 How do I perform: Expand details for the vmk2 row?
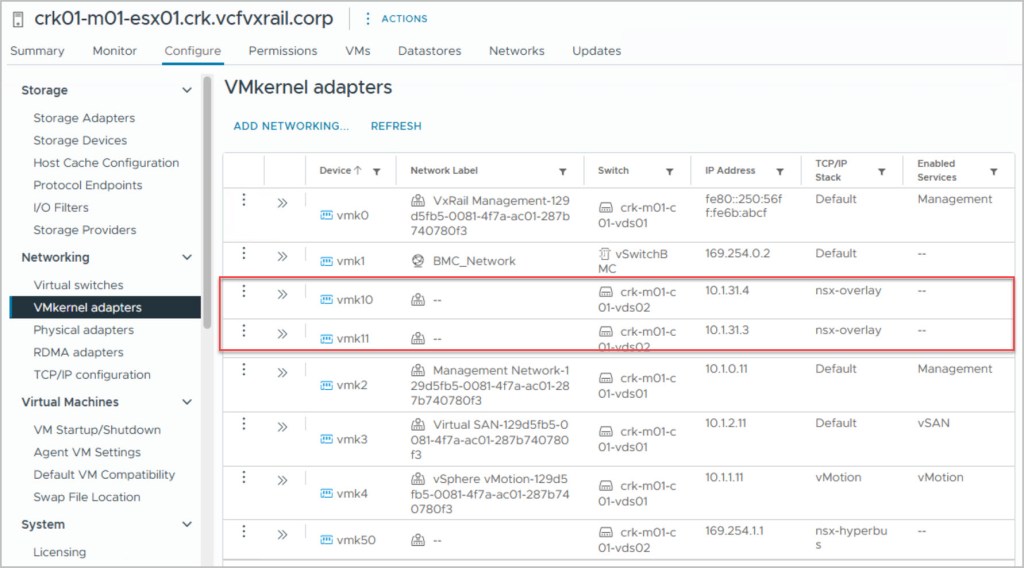click(282, 373)
